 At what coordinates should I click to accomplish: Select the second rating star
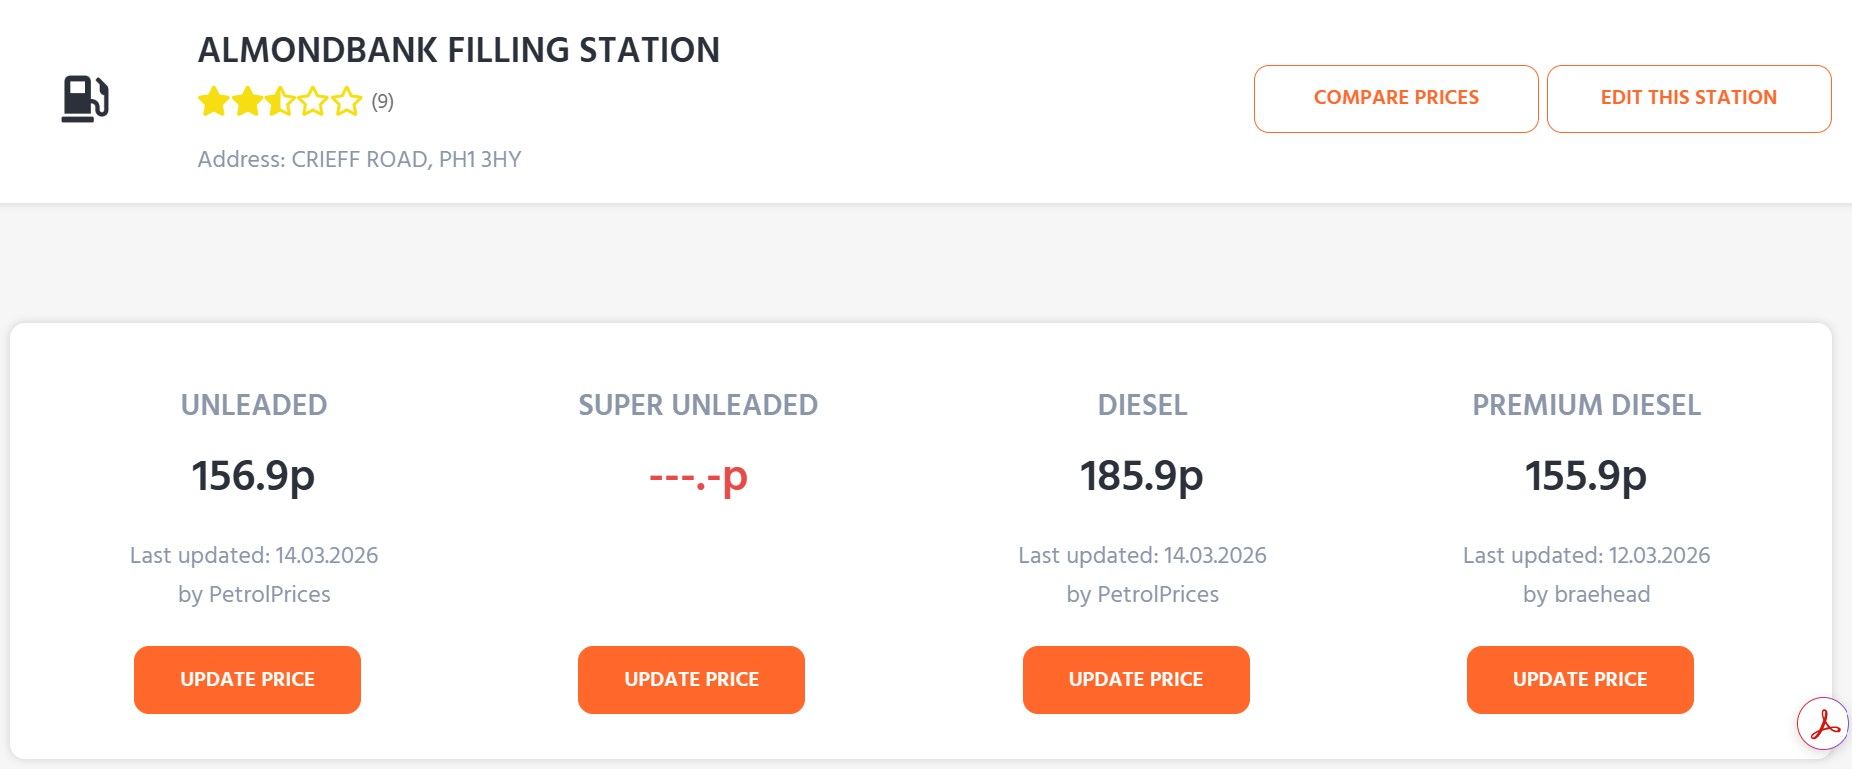[x=247, y=101]
